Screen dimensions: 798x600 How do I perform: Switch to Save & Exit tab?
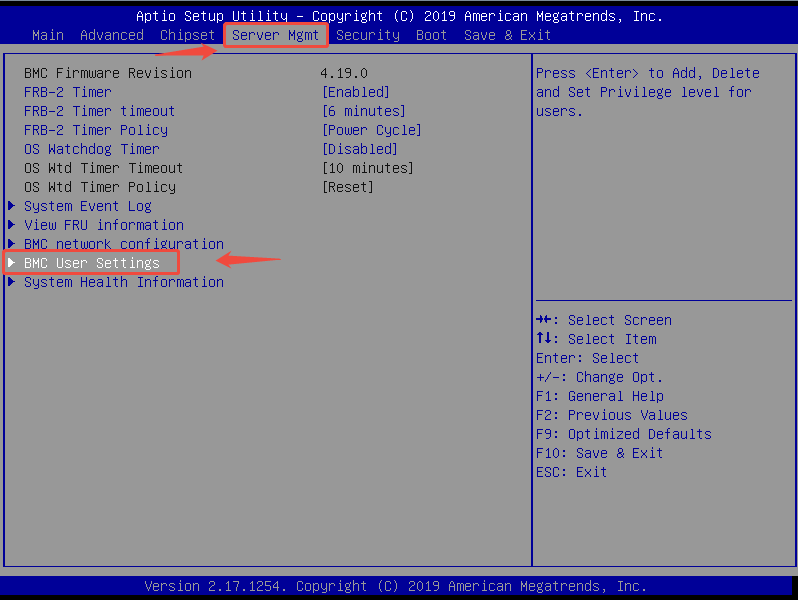click(507, 35)
